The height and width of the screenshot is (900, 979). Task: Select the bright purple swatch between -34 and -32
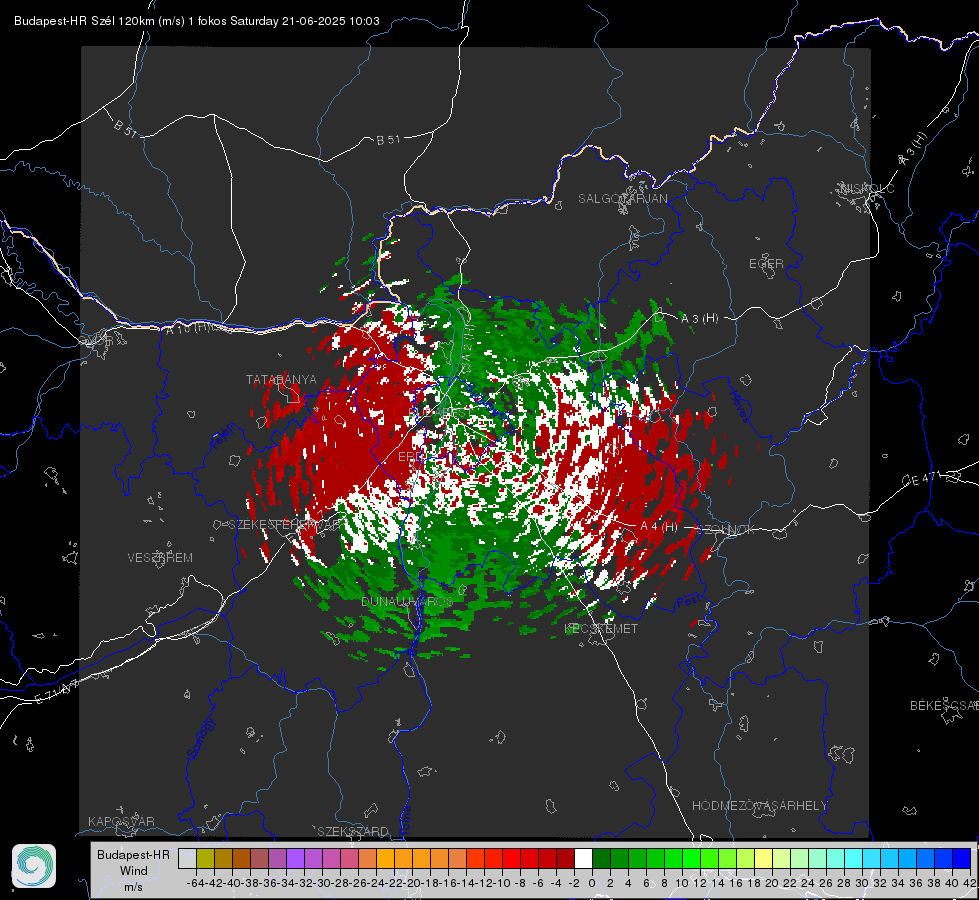295,858
